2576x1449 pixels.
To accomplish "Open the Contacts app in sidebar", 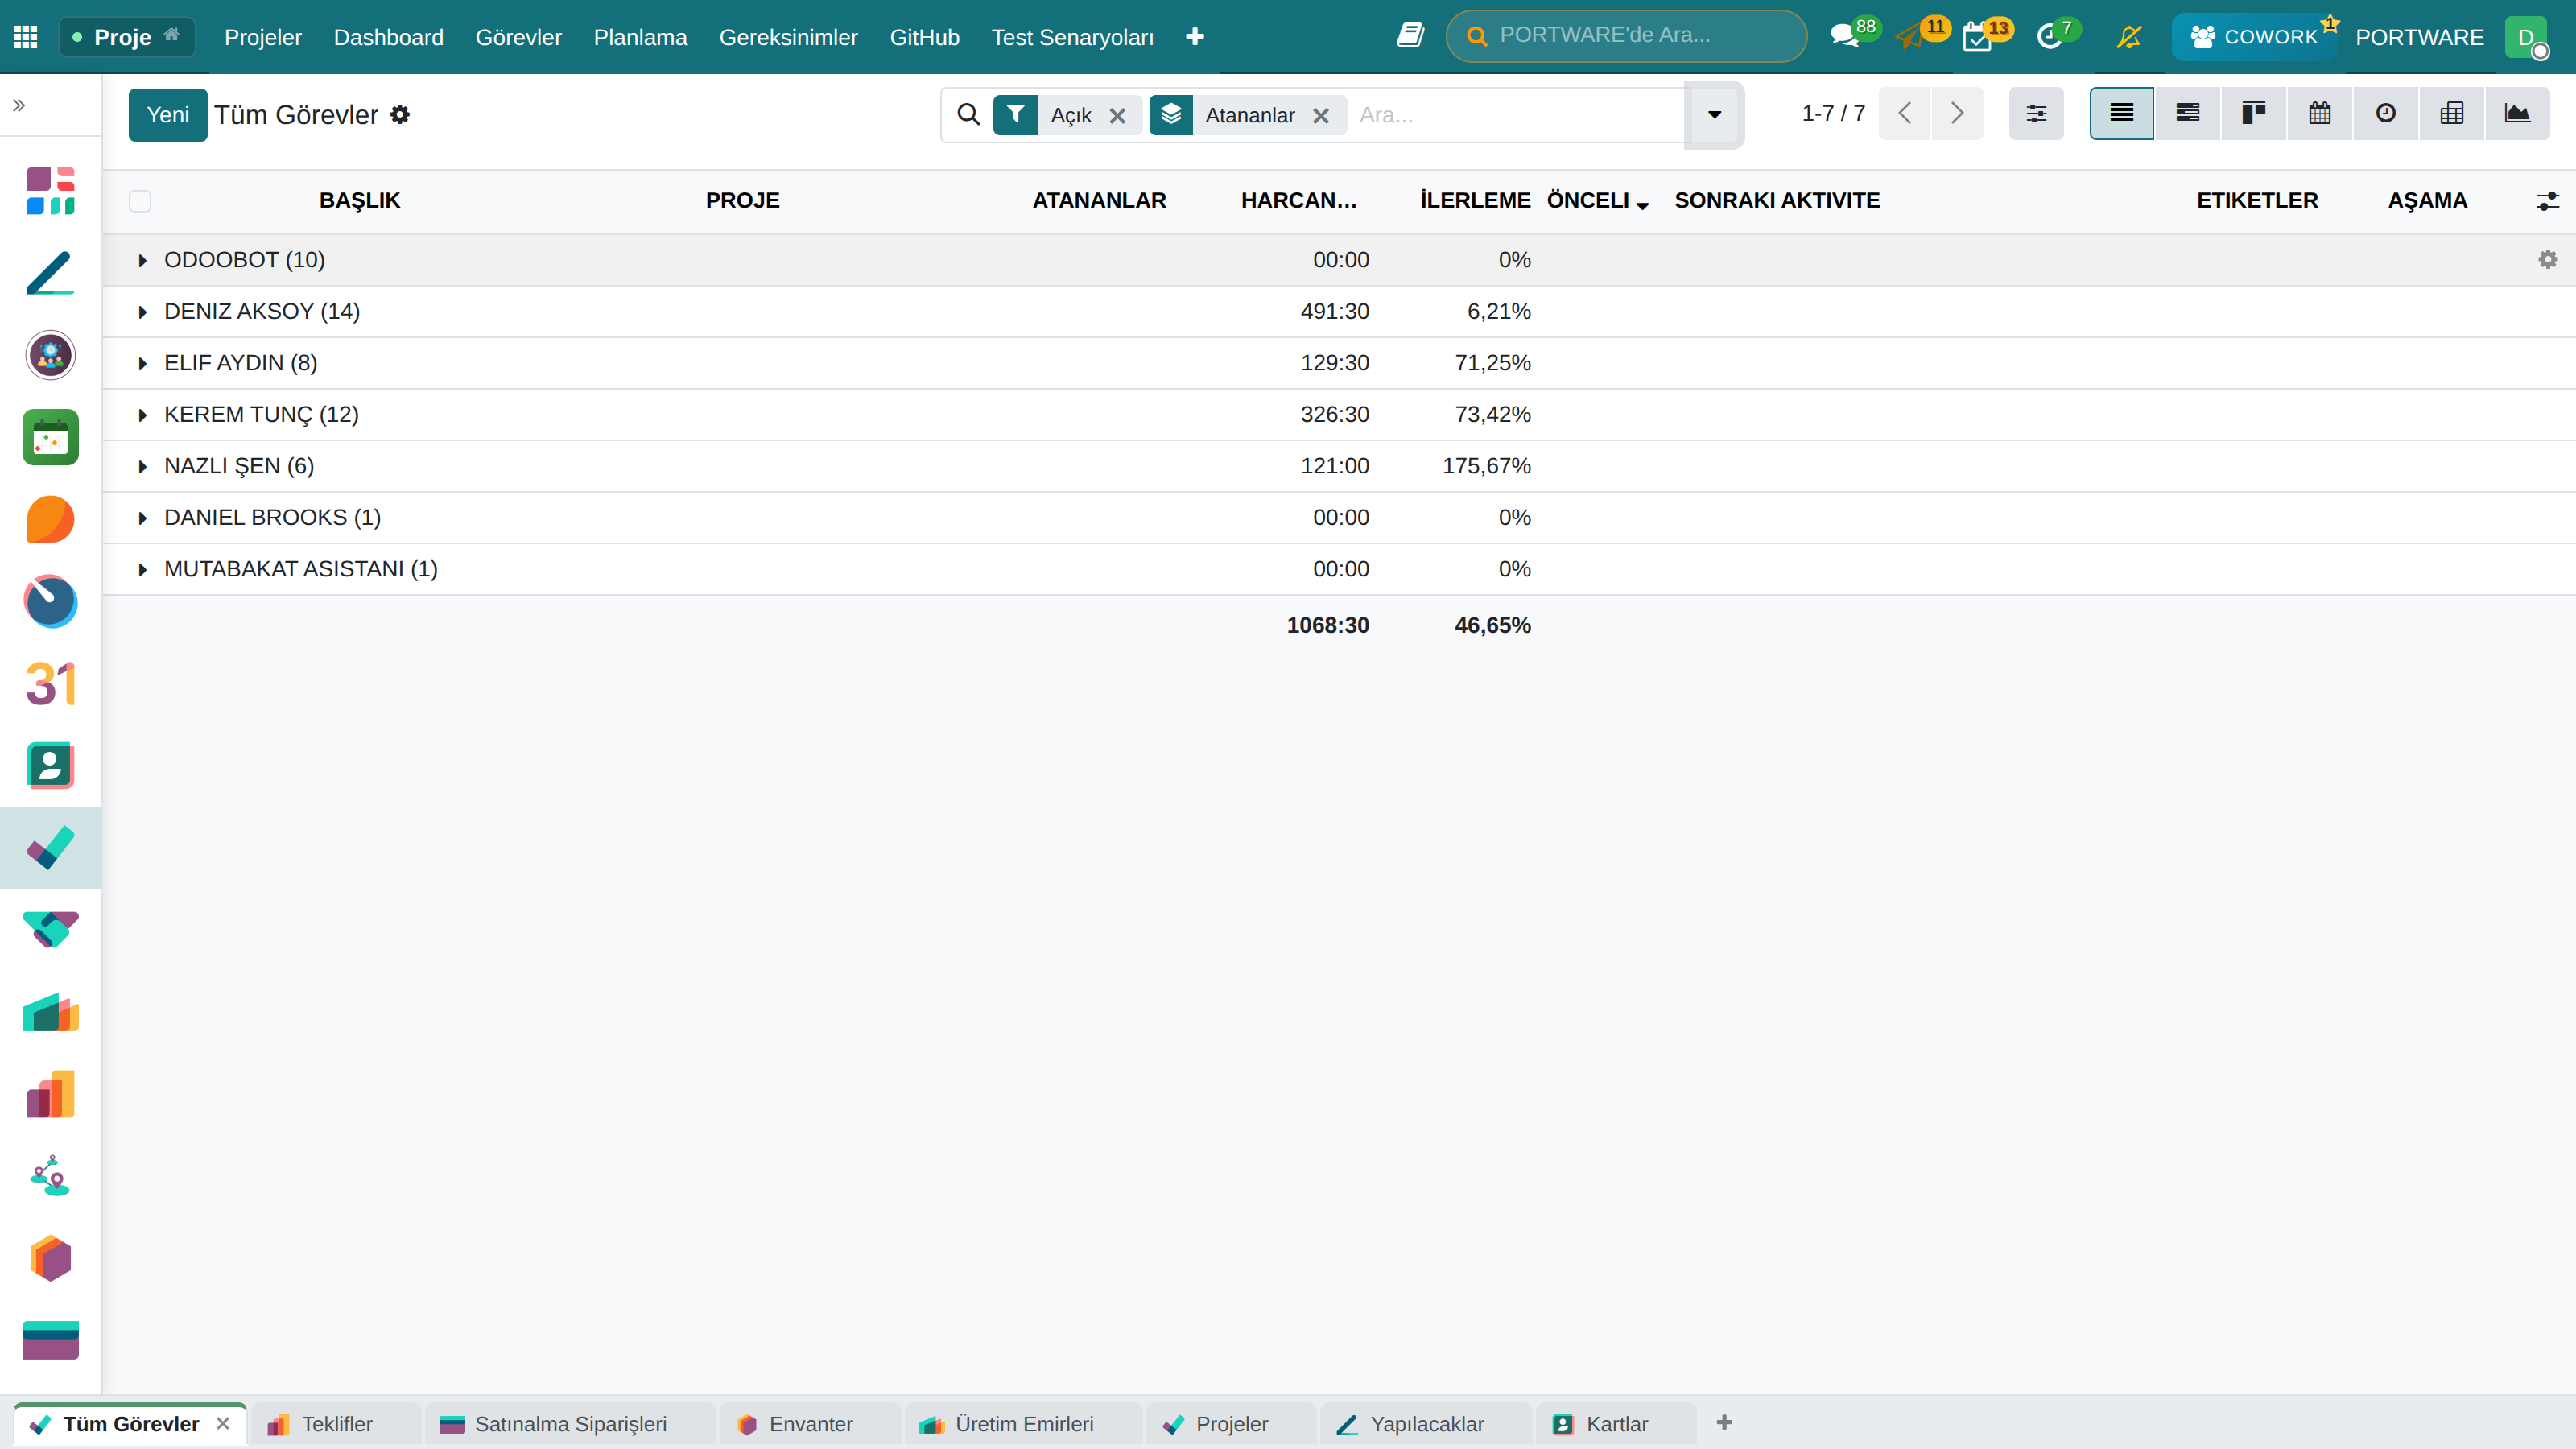I will [50, 766].
